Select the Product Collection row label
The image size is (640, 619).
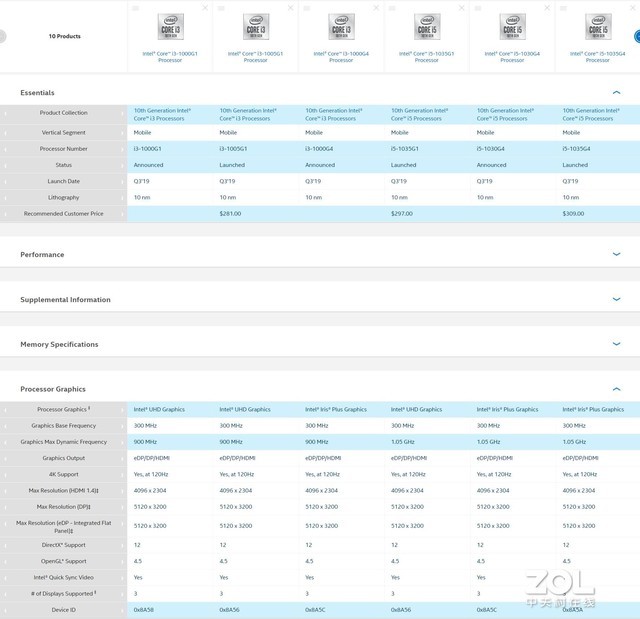click(x=63, y=113)
